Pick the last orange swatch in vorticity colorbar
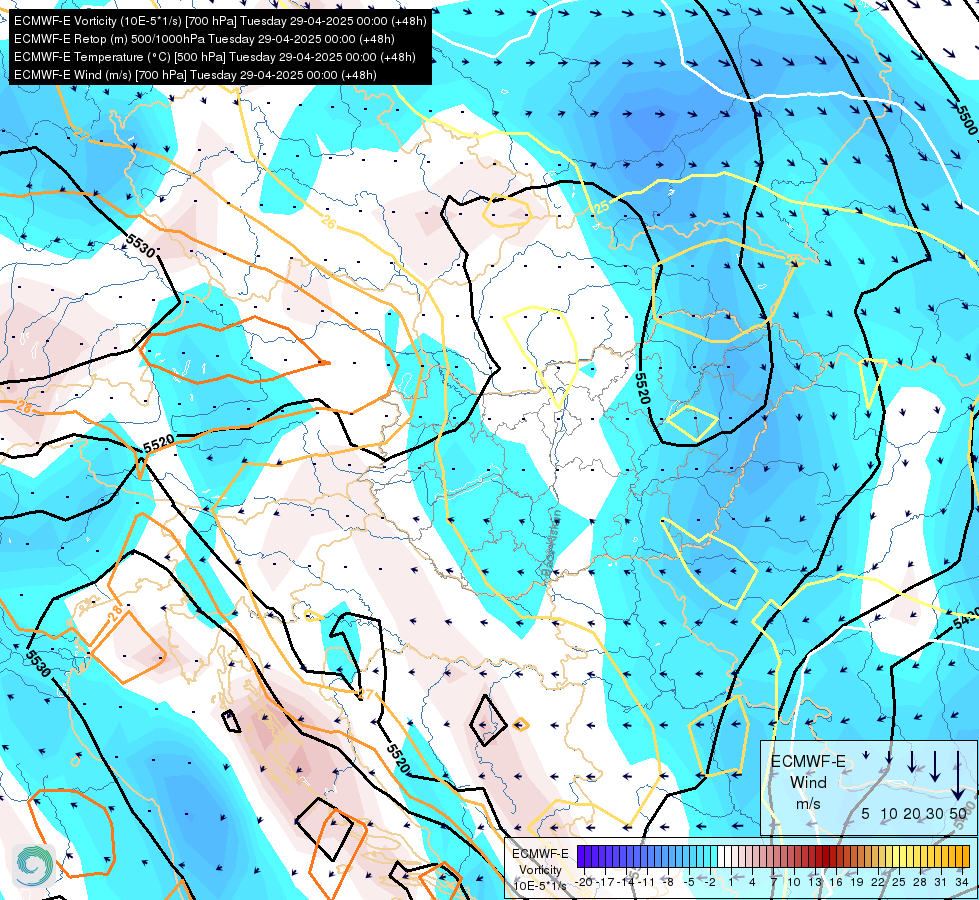The height and width of the screenshot is (900, 979). pyautogui.click(x=966, y=856)
